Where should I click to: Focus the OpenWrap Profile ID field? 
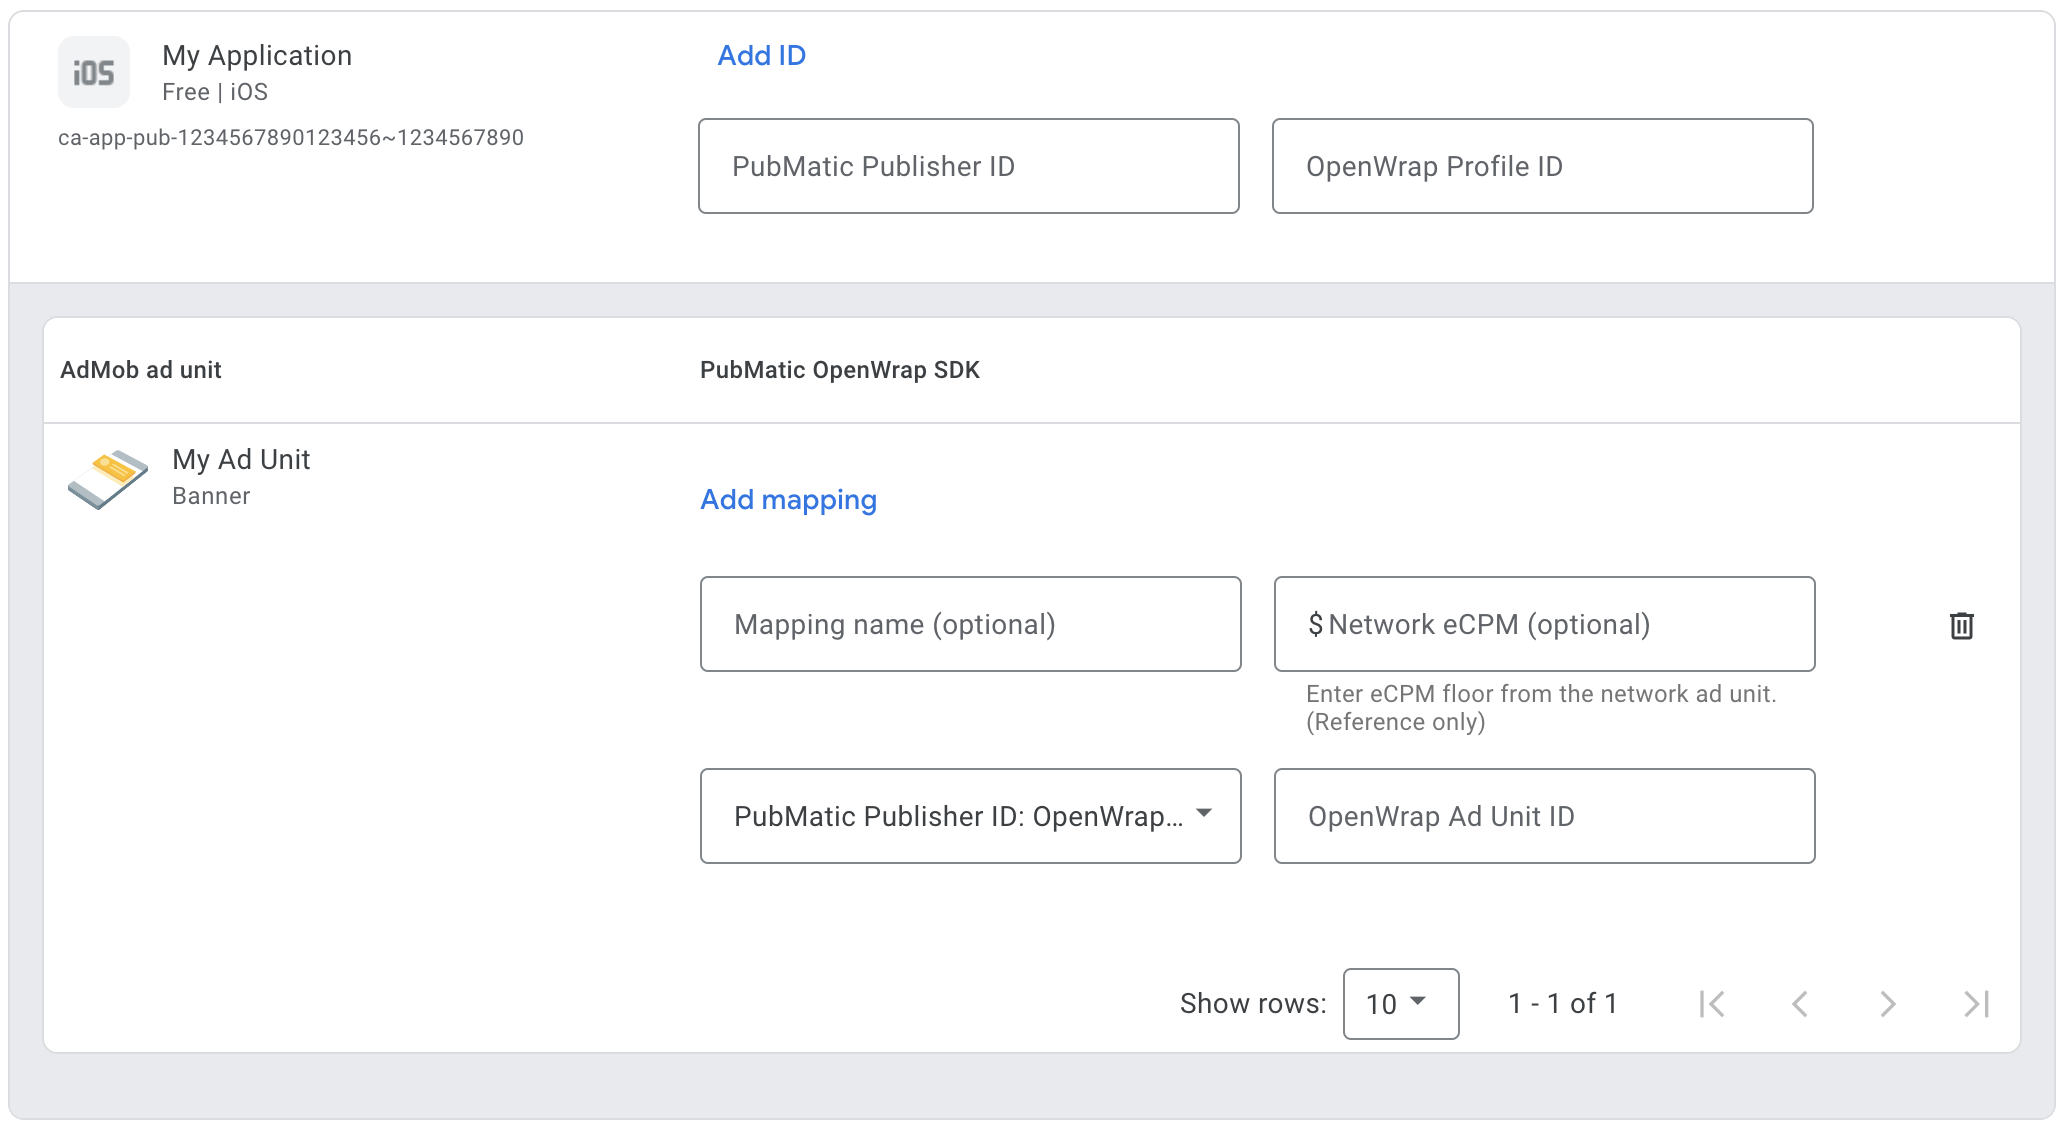click(x=1542, y=166)
